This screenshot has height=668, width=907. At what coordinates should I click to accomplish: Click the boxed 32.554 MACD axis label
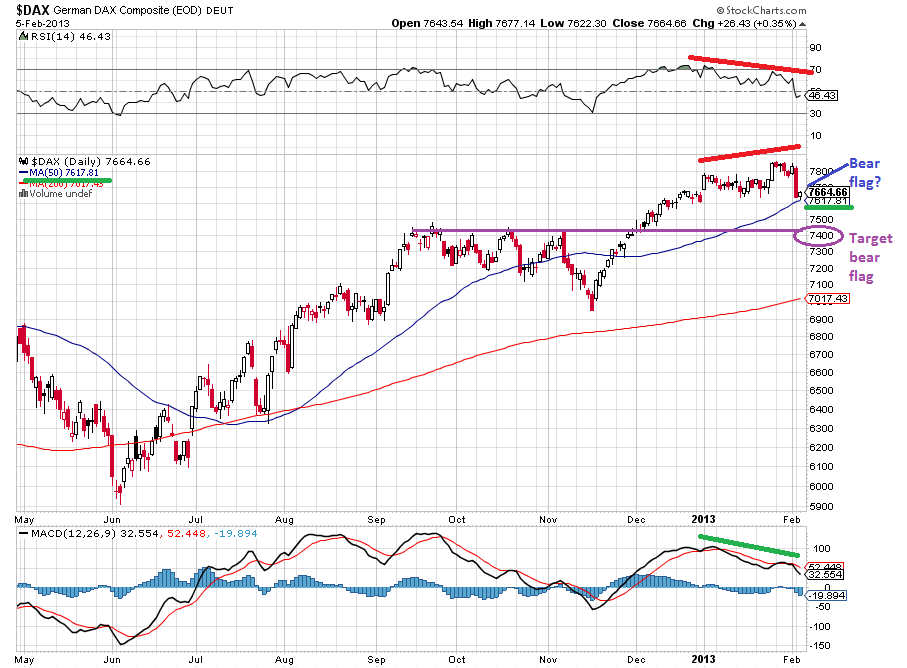click(x=825, y=575)
